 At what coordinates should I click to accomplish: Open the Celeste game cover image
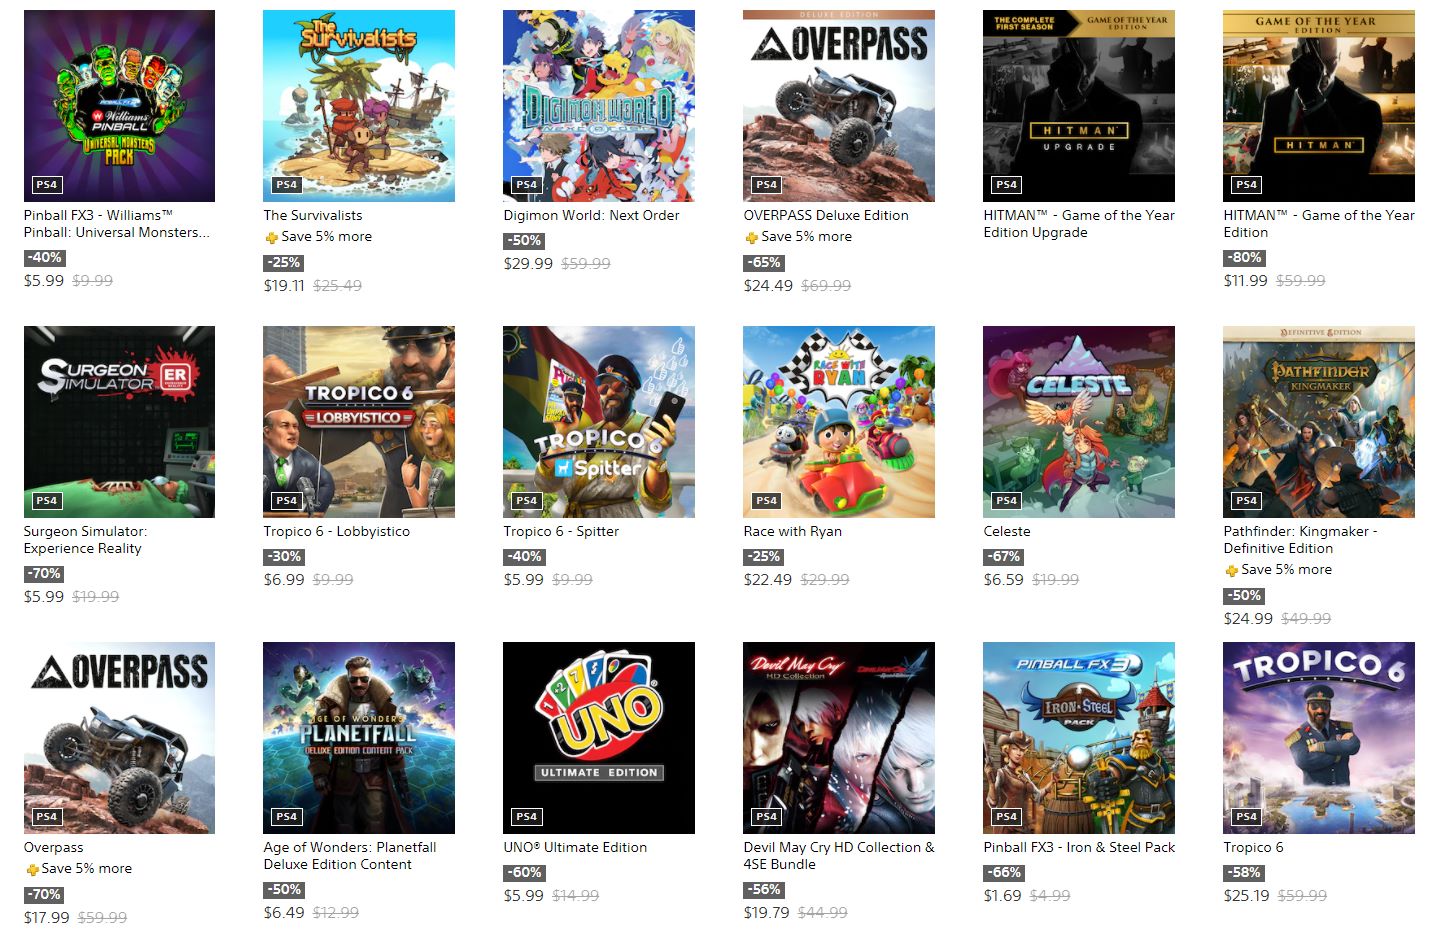[1079, 422]
